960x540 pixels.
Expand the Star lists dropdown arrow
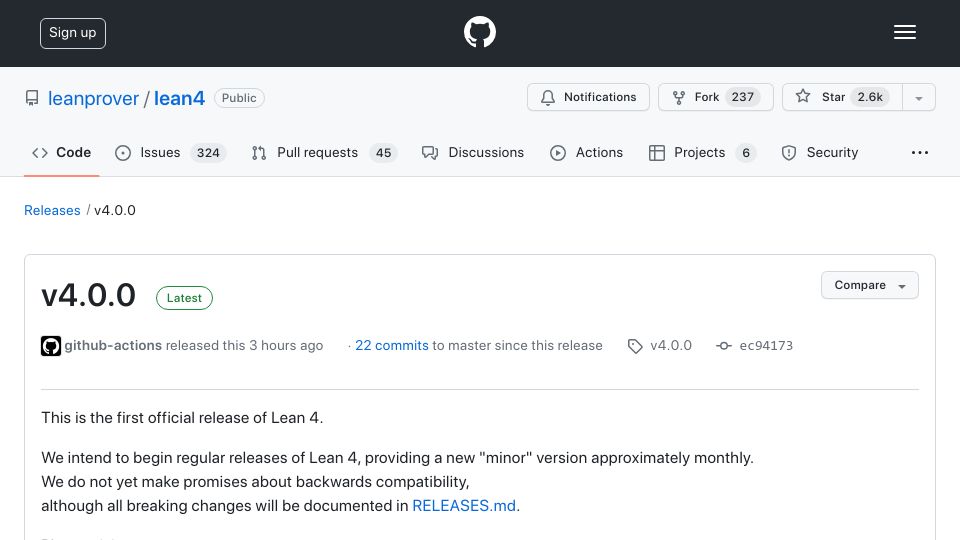pos(918,98)
